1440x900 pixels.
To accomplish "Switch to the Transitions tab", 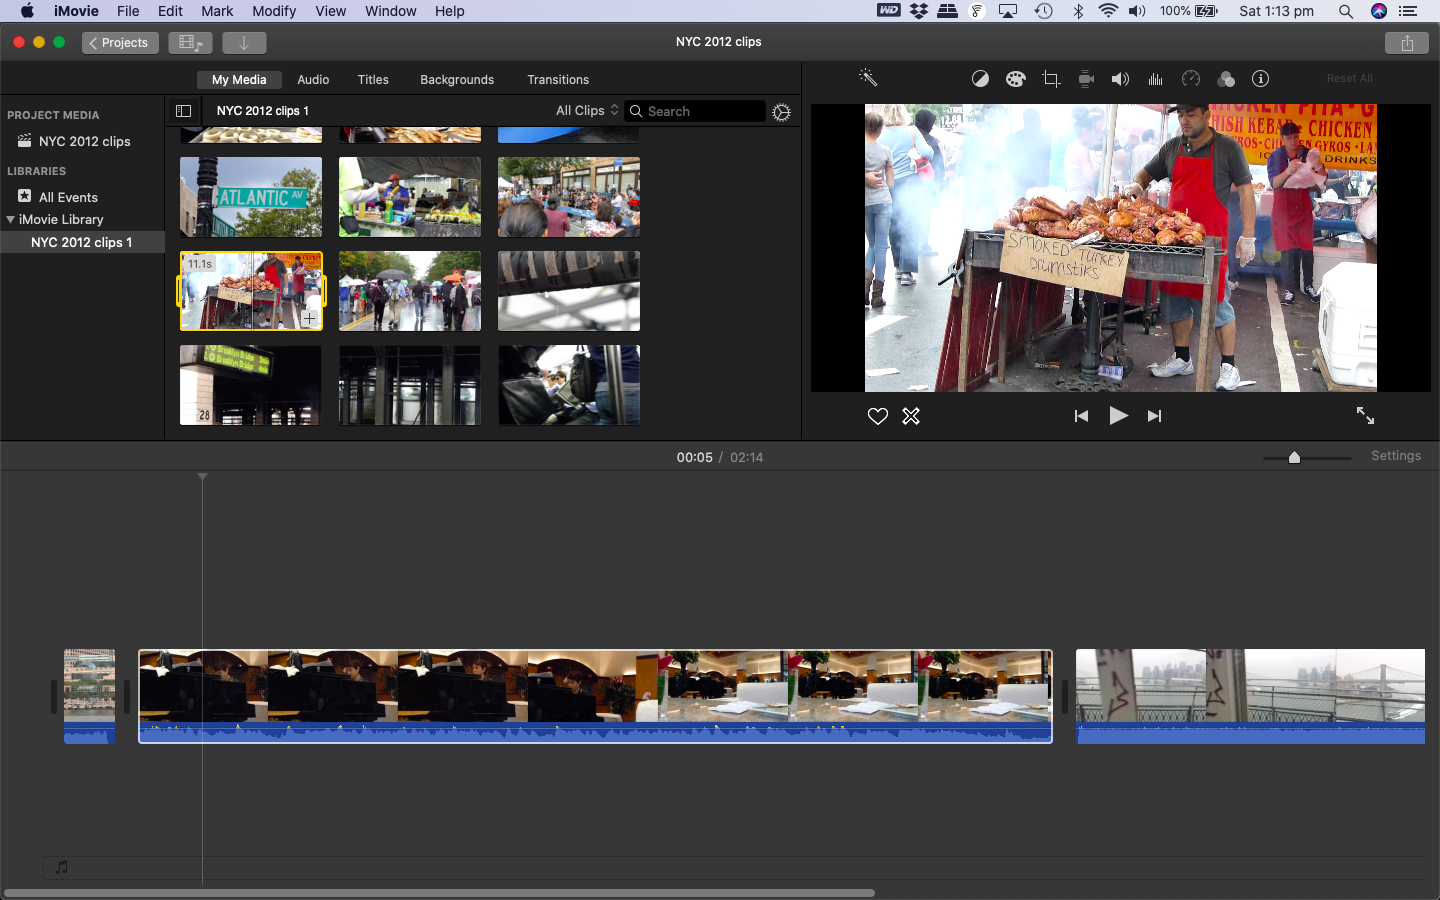I will click(x=558, y=80).
